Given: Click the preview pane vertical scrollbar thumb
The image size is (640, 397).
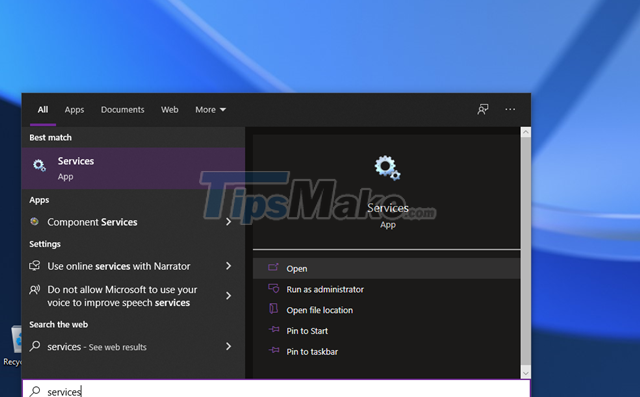Looking at the screenshot, I should (526, 251).
